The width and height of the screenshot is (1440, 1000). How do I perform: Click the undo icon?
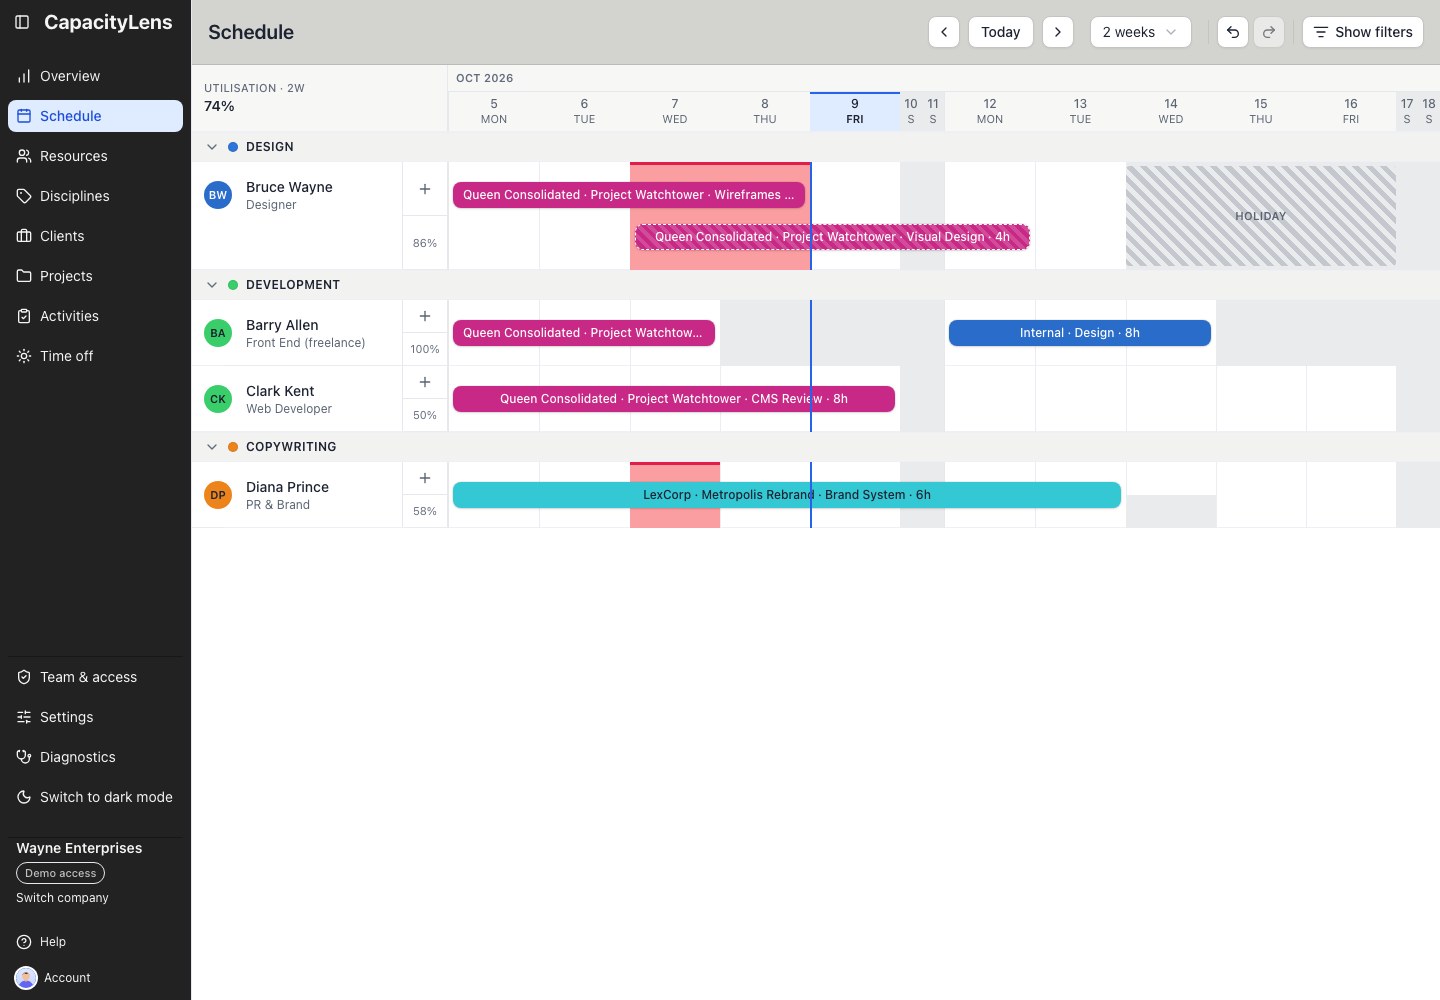click(1233, 32)
